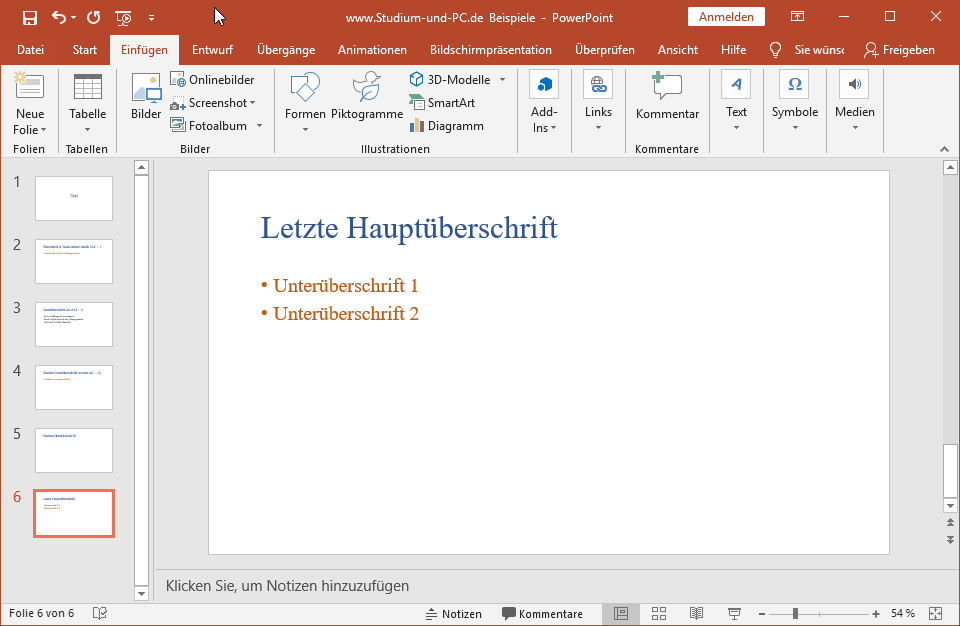This screenshot has width=960, height=626.
Task: Switch to the Start tab
Action: (x=84, y=50)
